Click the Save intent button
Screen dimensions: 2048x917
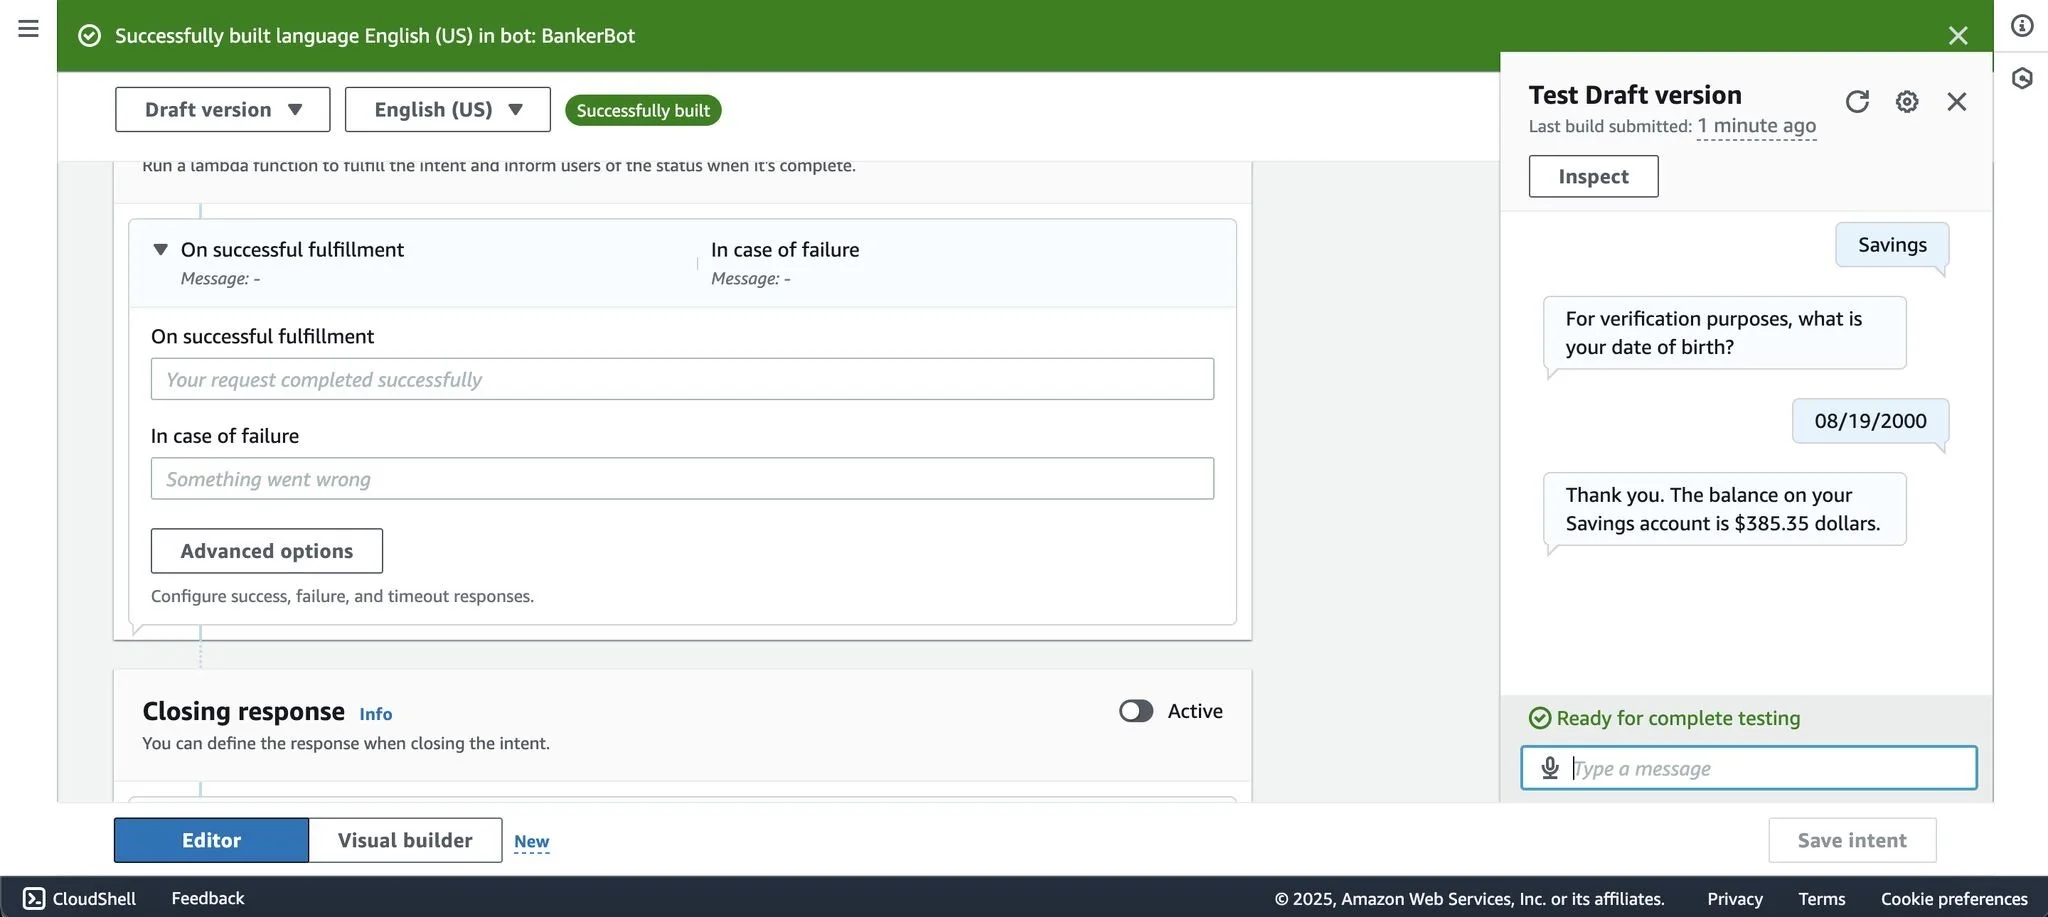[1852, 840]
